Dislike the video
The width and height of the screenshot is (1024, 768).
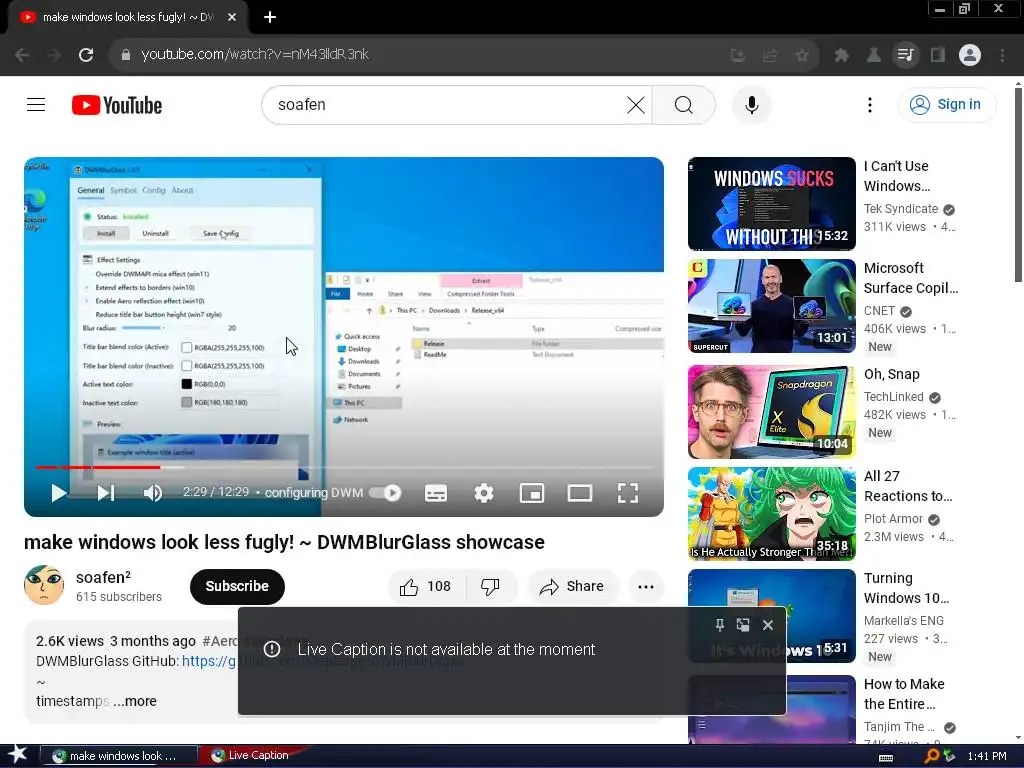[491, 586]
